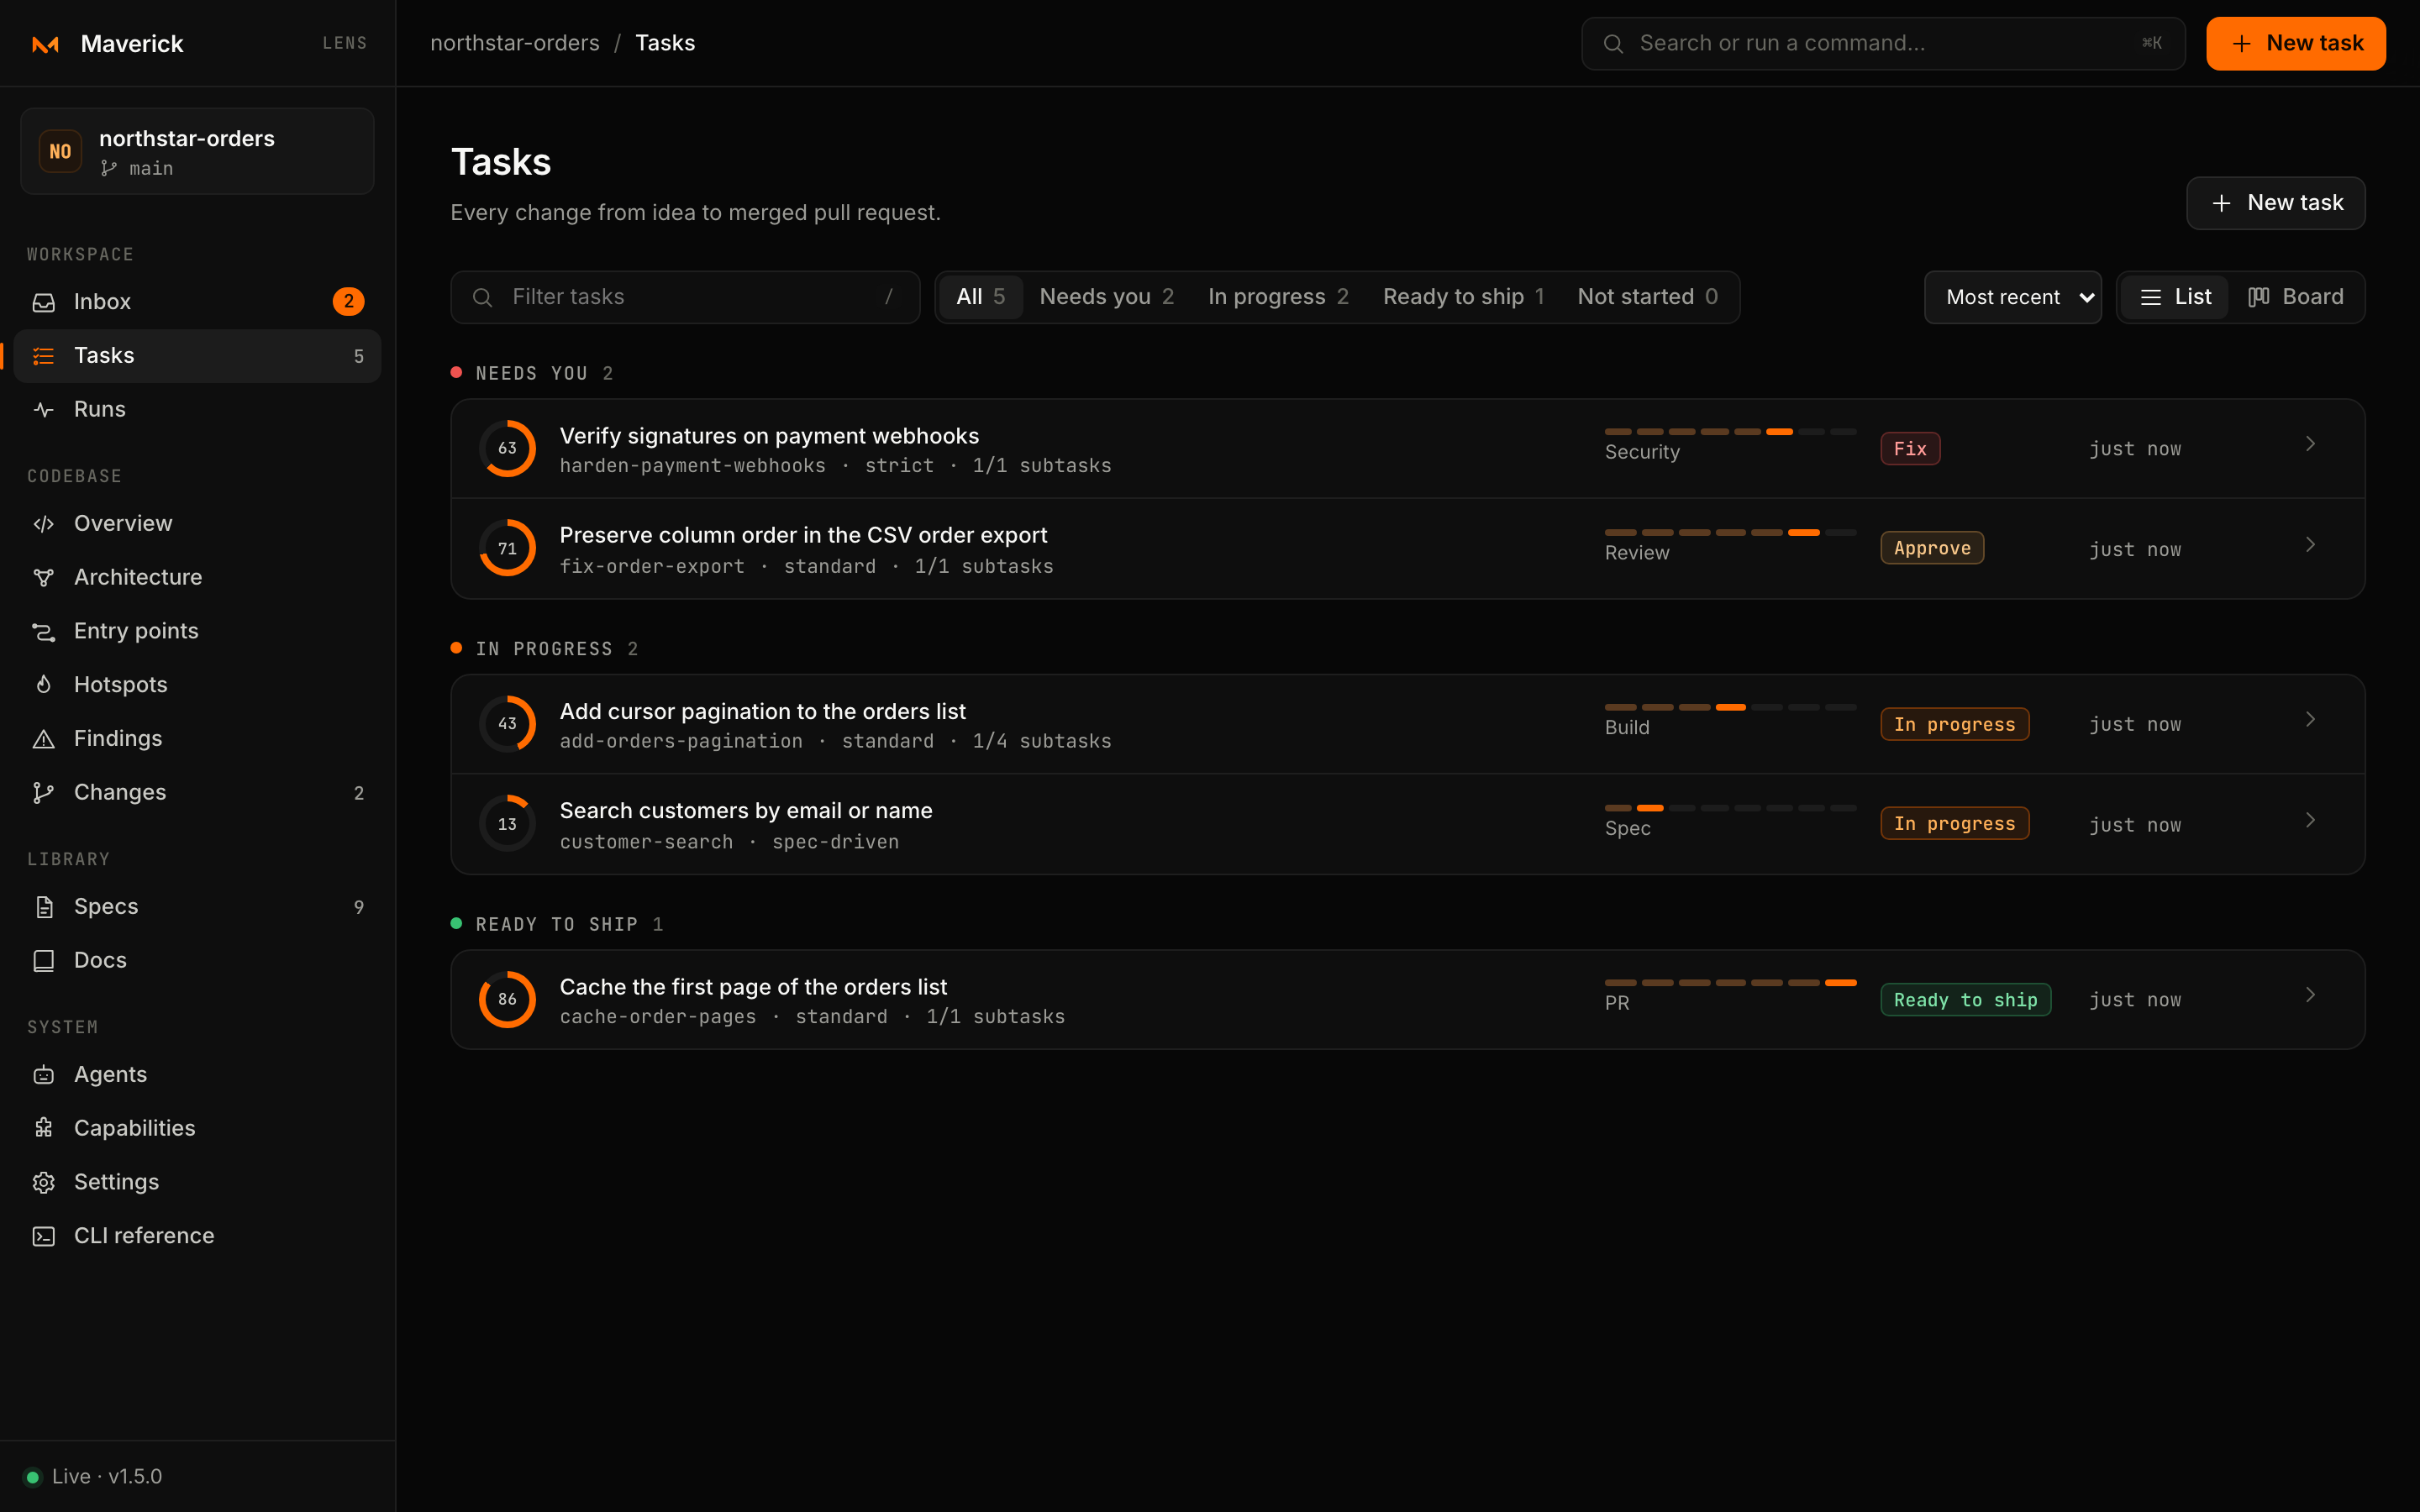The image size is (2420, 1512).
Task: Click the score ring 43 on pagination task
Action: coord(507,723)
